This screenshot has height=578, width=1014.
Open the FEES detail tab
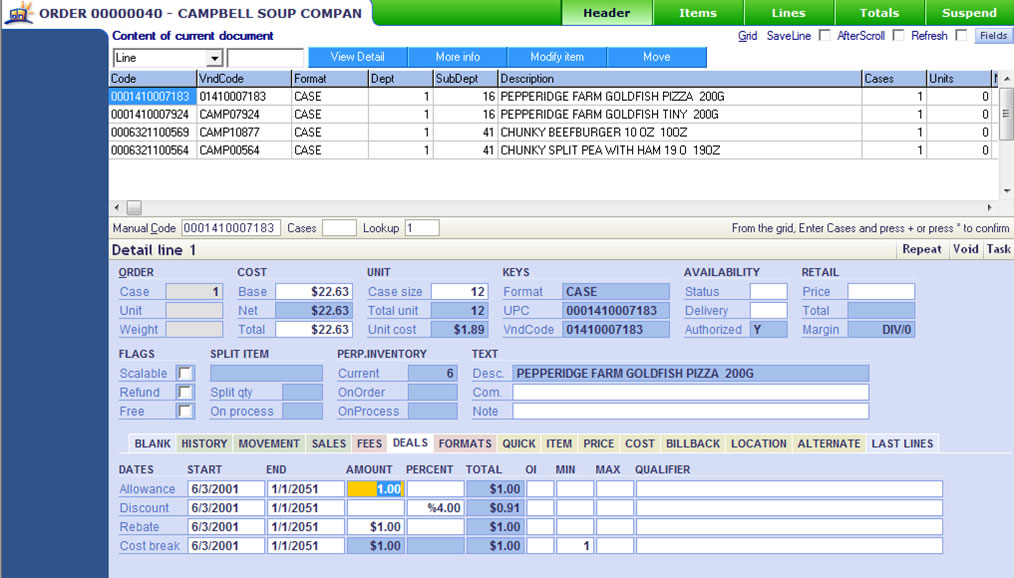pos(369,444)
